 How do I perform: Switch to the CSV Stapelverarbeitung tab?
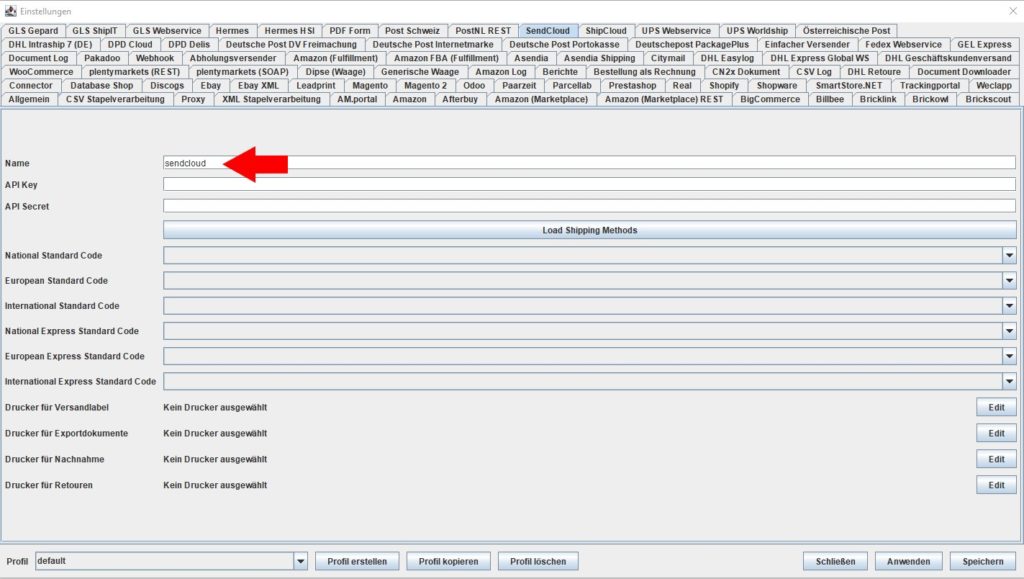[x=116, y=99]
